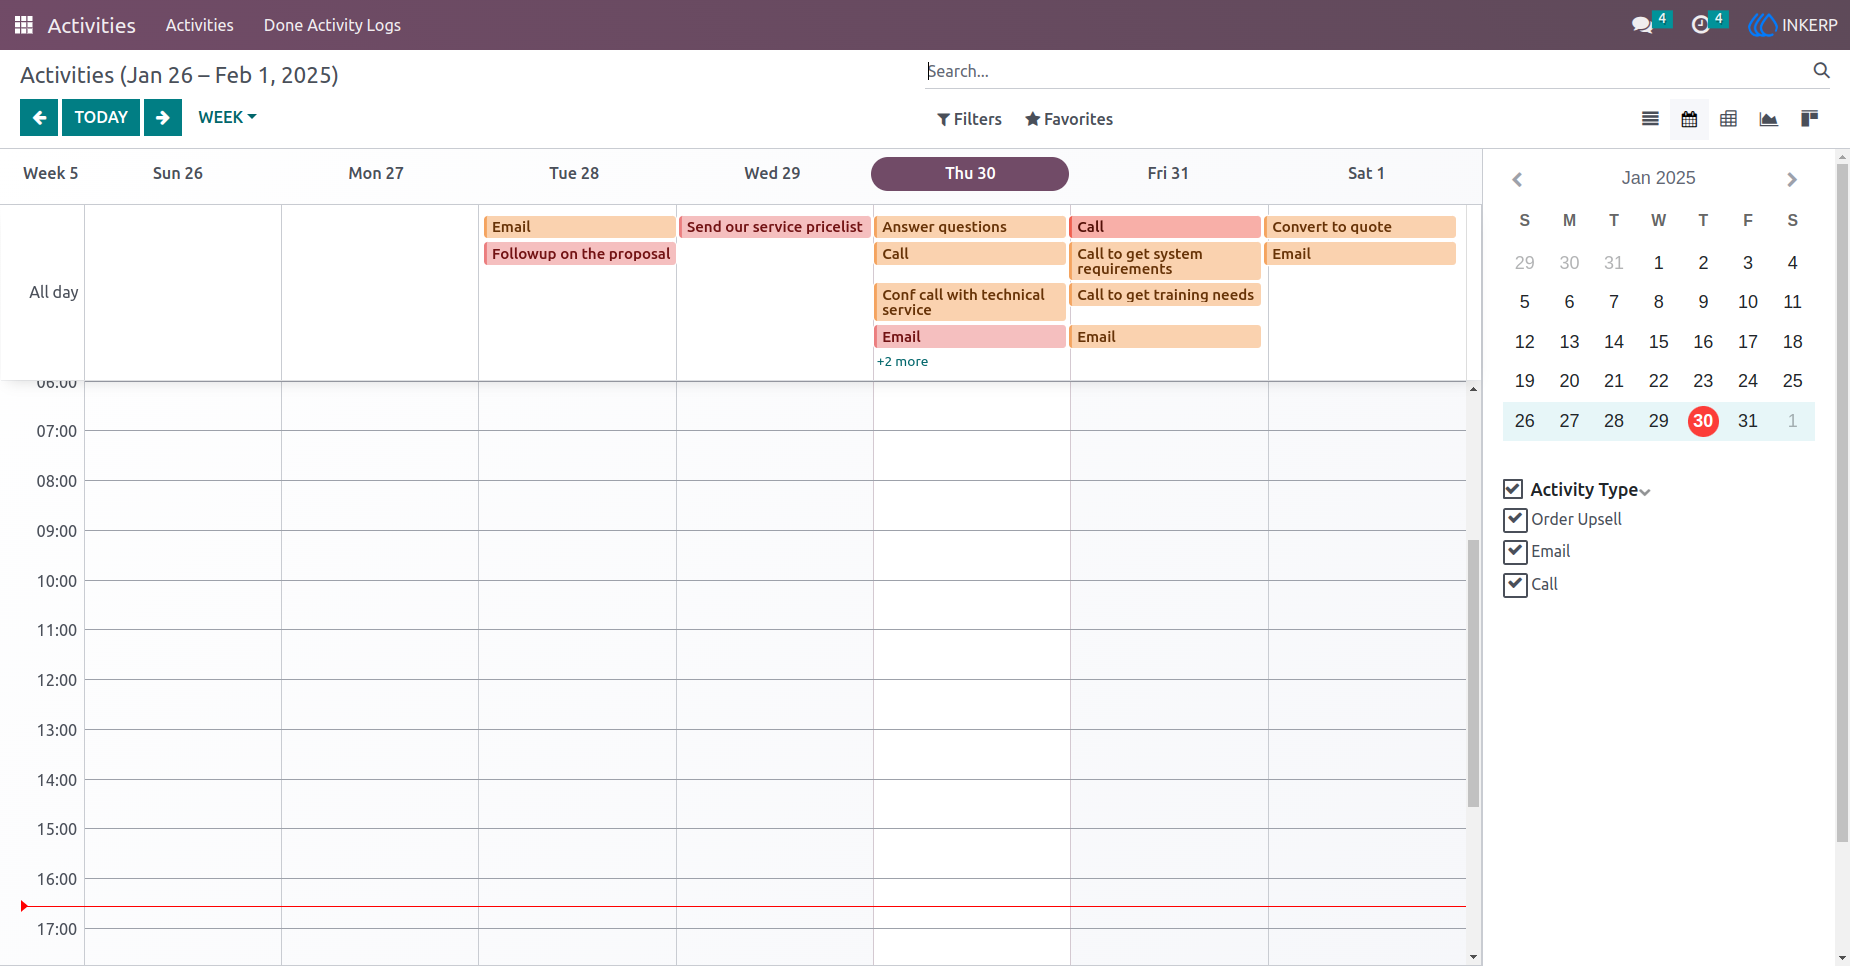Image resolution: width=1850 pixels, height=966 pixels.
Task: Open the WEEK scale dropdown
Action: click(227, 117)
